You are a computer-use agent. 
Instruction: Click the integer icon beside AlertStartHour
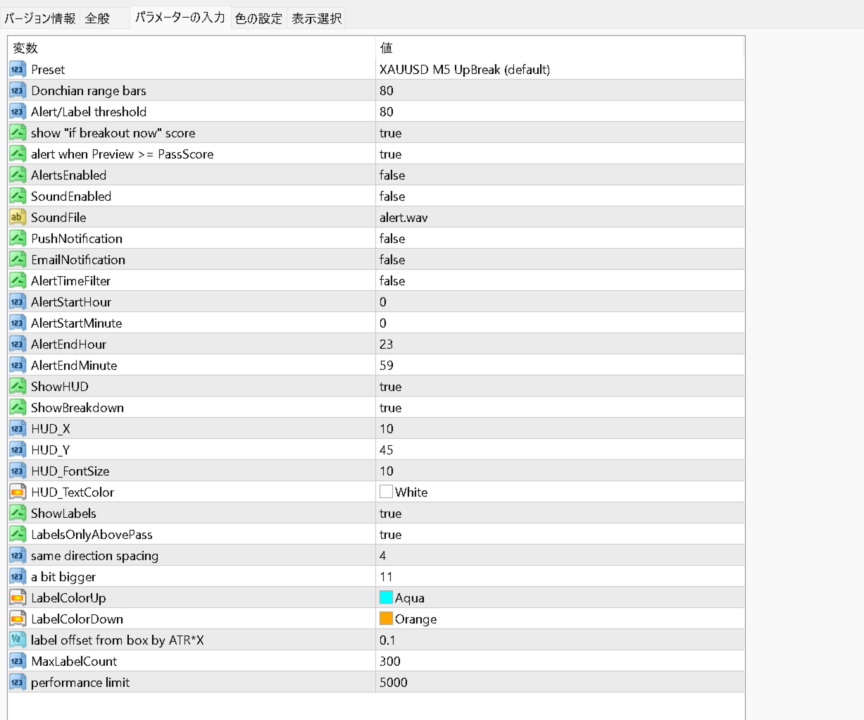point(17,302)
